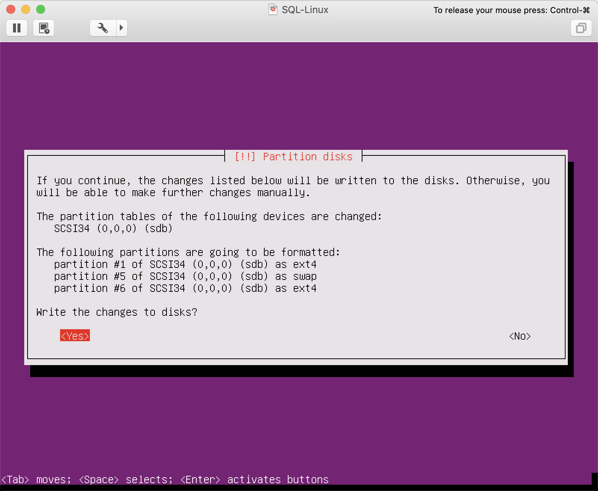Click the SQL-Linux document icon in title bar

273,10
